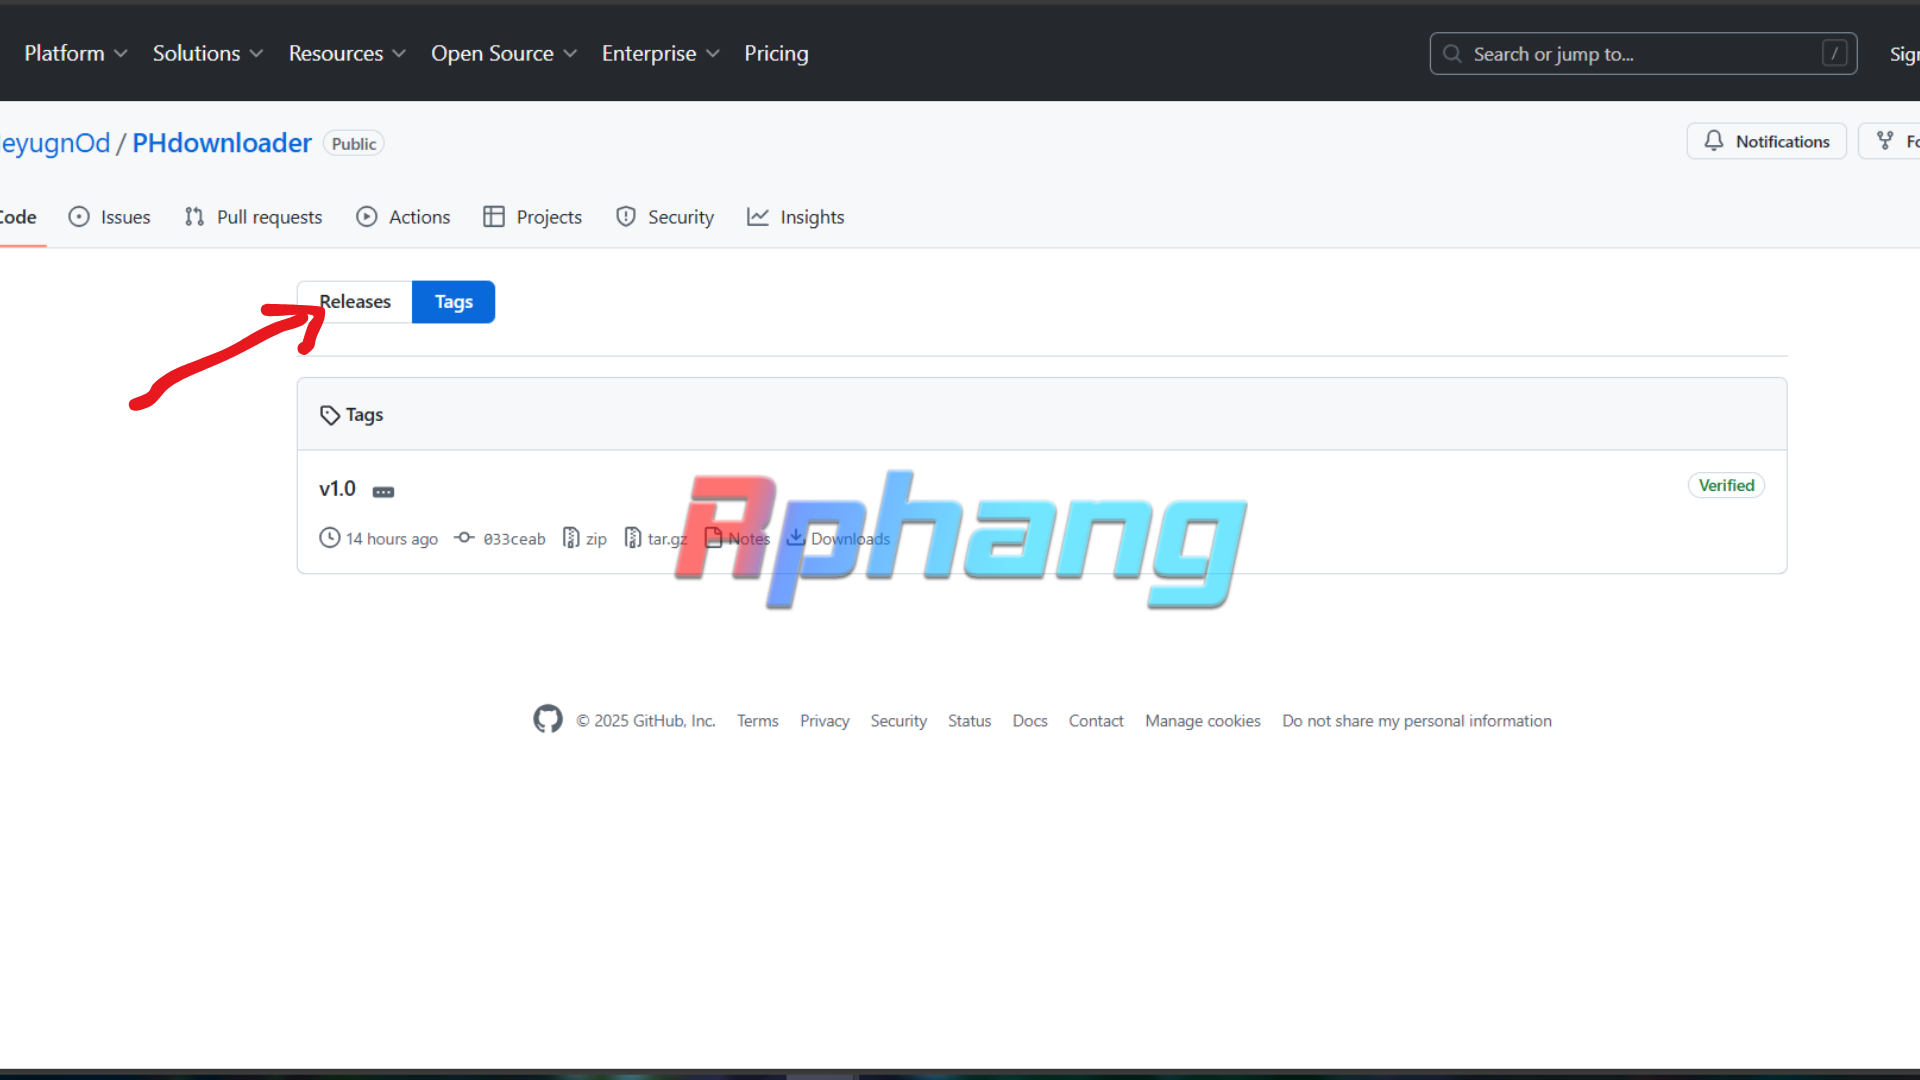Open the Resources dropdown

(347, 54)
